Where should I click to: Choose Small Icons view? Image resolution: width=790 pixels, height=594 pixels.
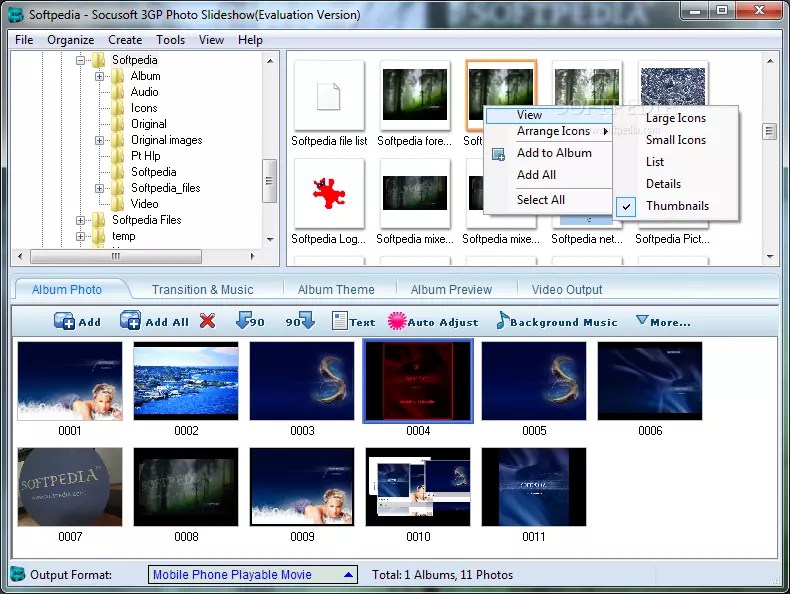[x=676, y=140]
